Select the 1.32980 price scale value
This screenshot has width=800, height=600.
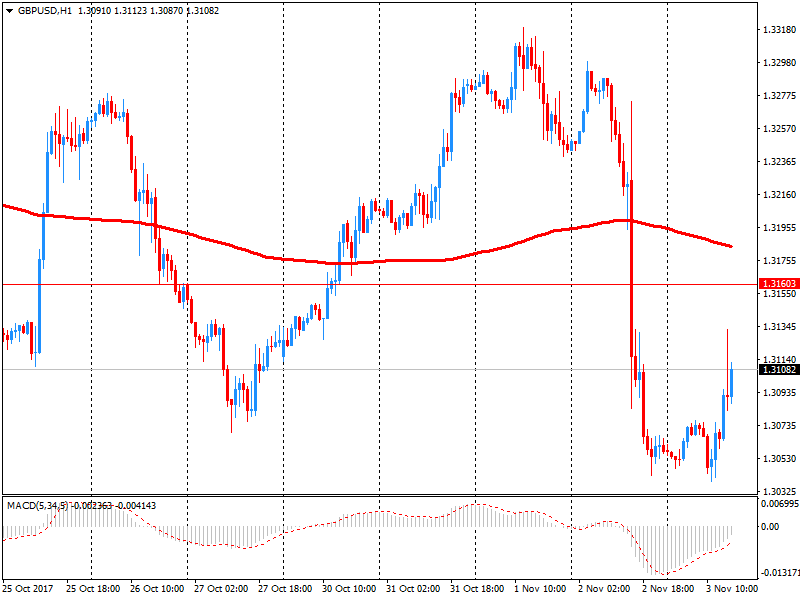(x=779, y=63)
